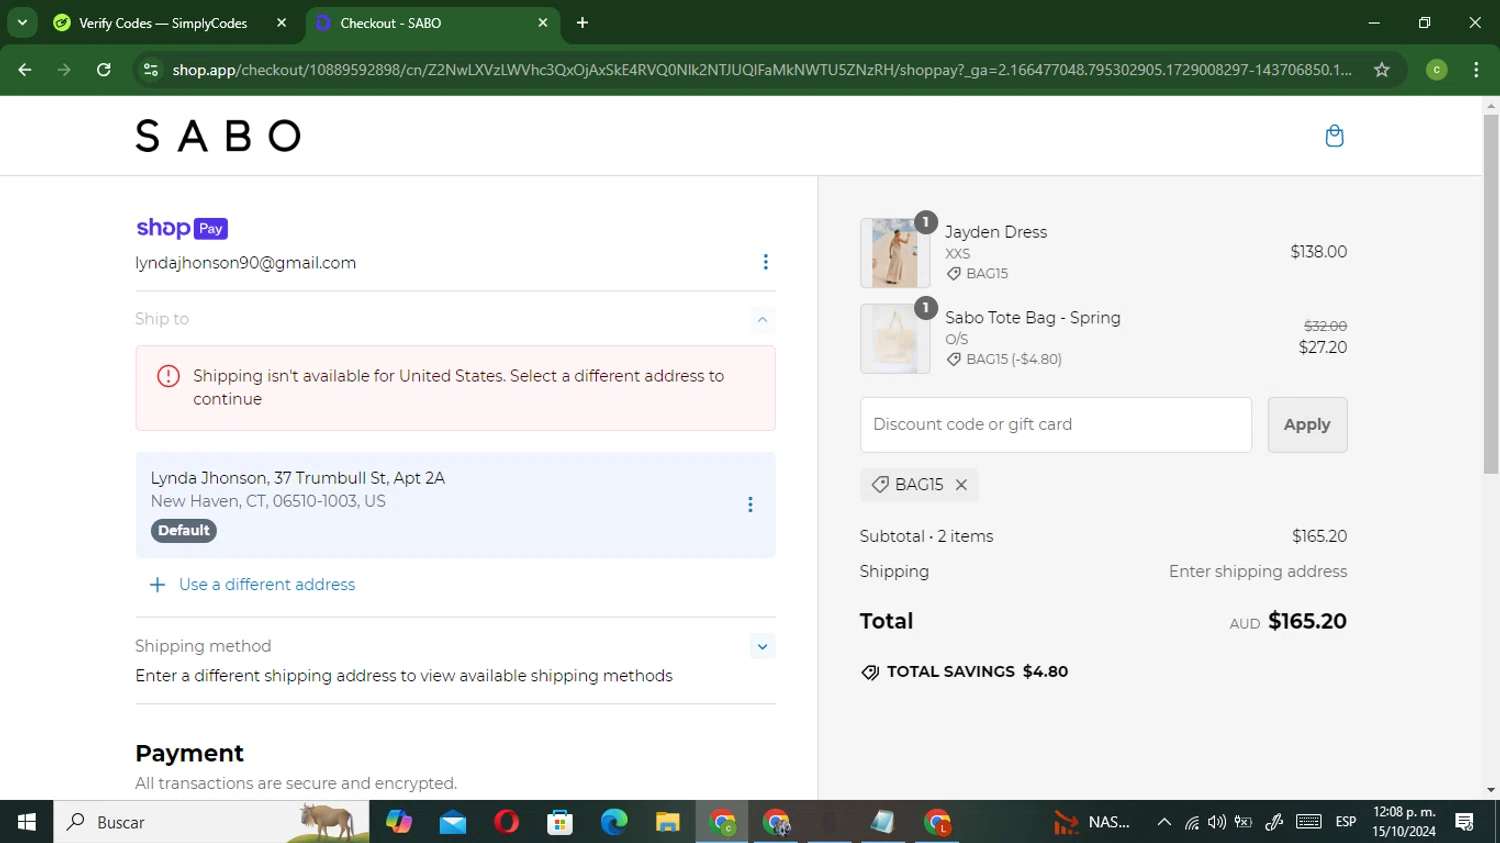Screen dimensions: 1500x843
Task: Open account options menu beside email
Action: pyautogui.click(x=765, y=262)
